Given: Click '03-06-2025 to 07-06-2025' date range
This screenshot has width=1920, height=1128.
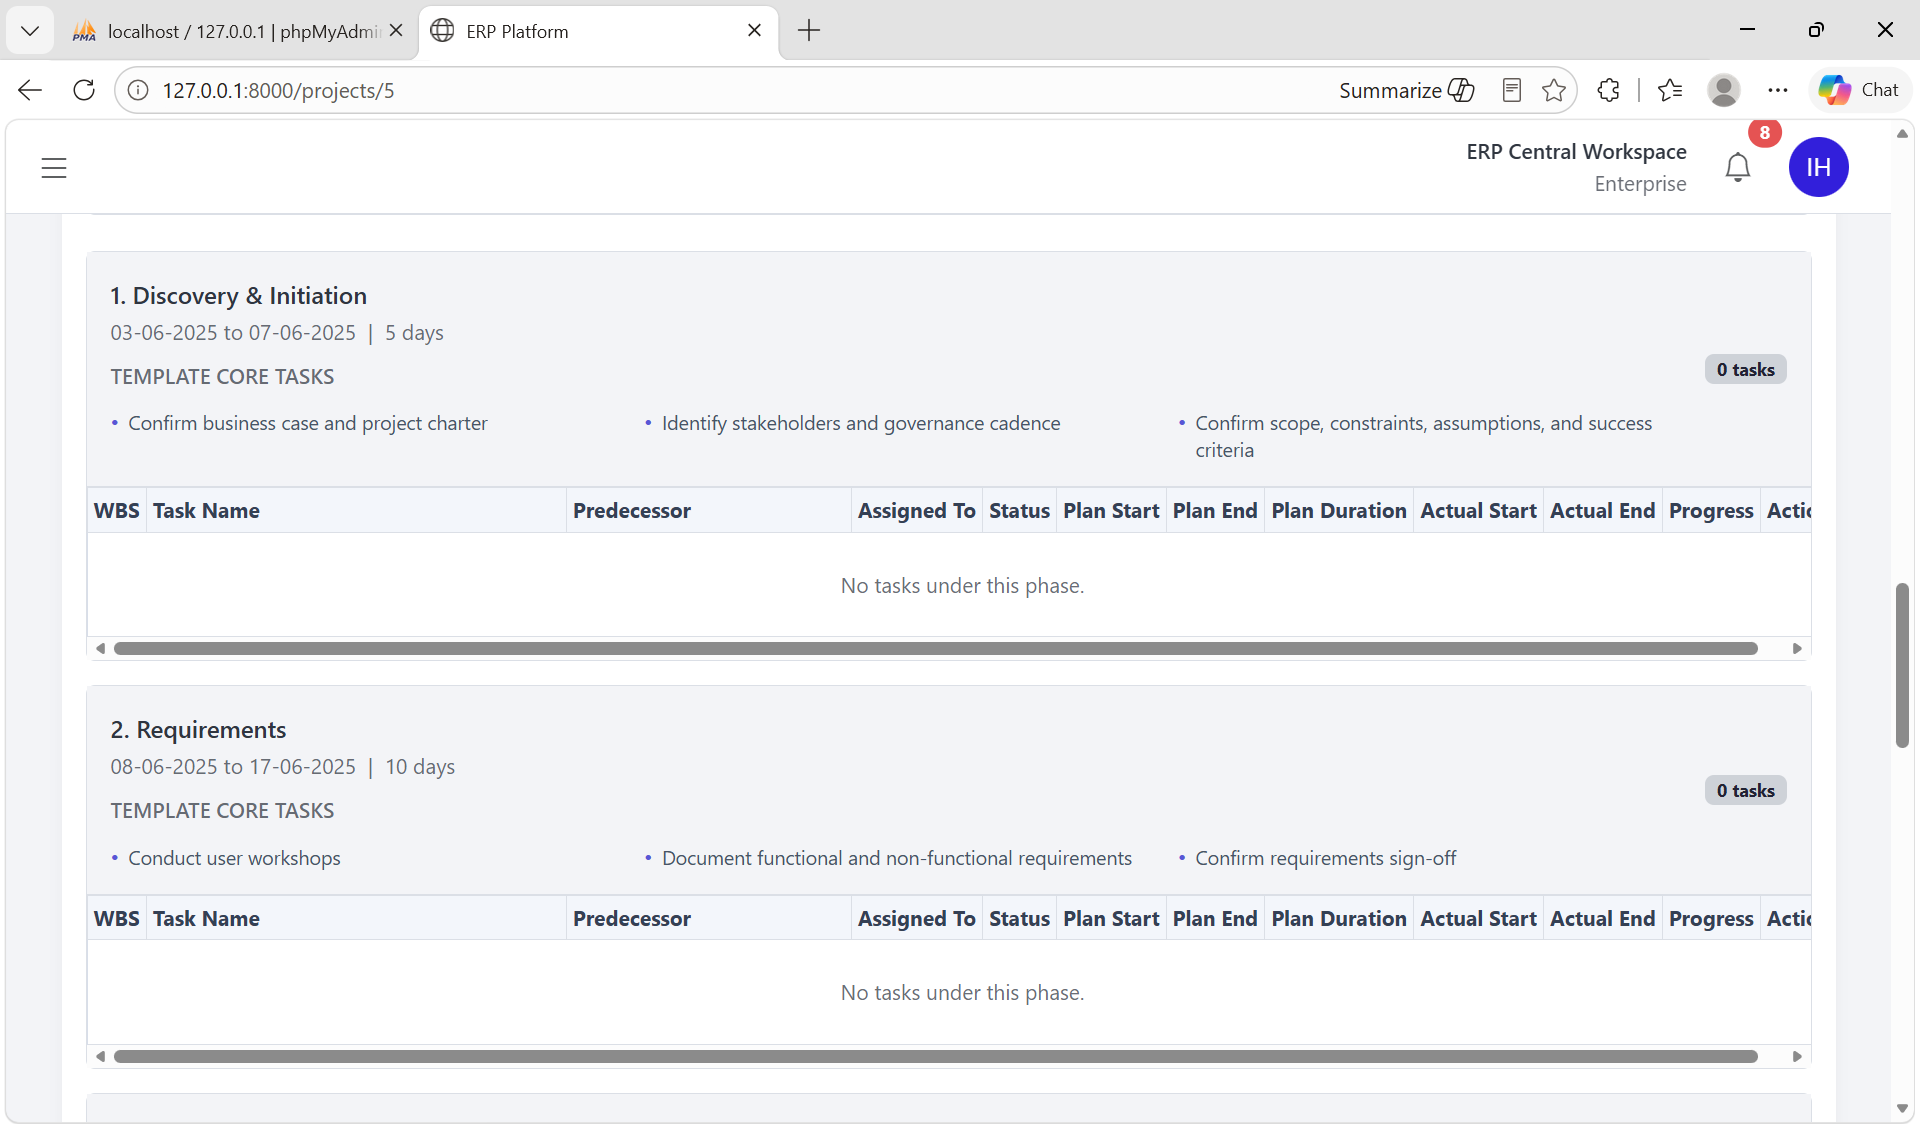Looking at the screenshot, I should pos(233,333).
